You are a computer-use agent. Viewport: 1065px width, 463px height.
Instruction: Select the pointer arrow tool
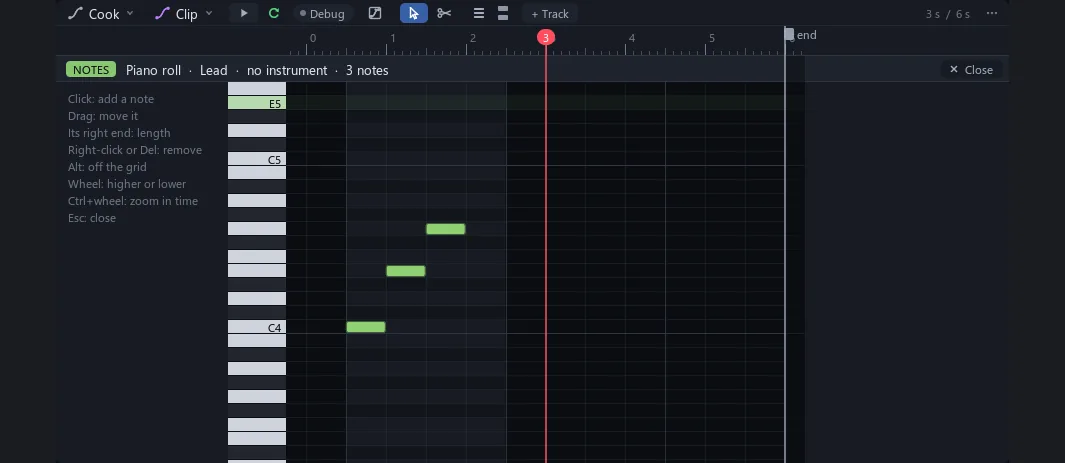point(414,14)
